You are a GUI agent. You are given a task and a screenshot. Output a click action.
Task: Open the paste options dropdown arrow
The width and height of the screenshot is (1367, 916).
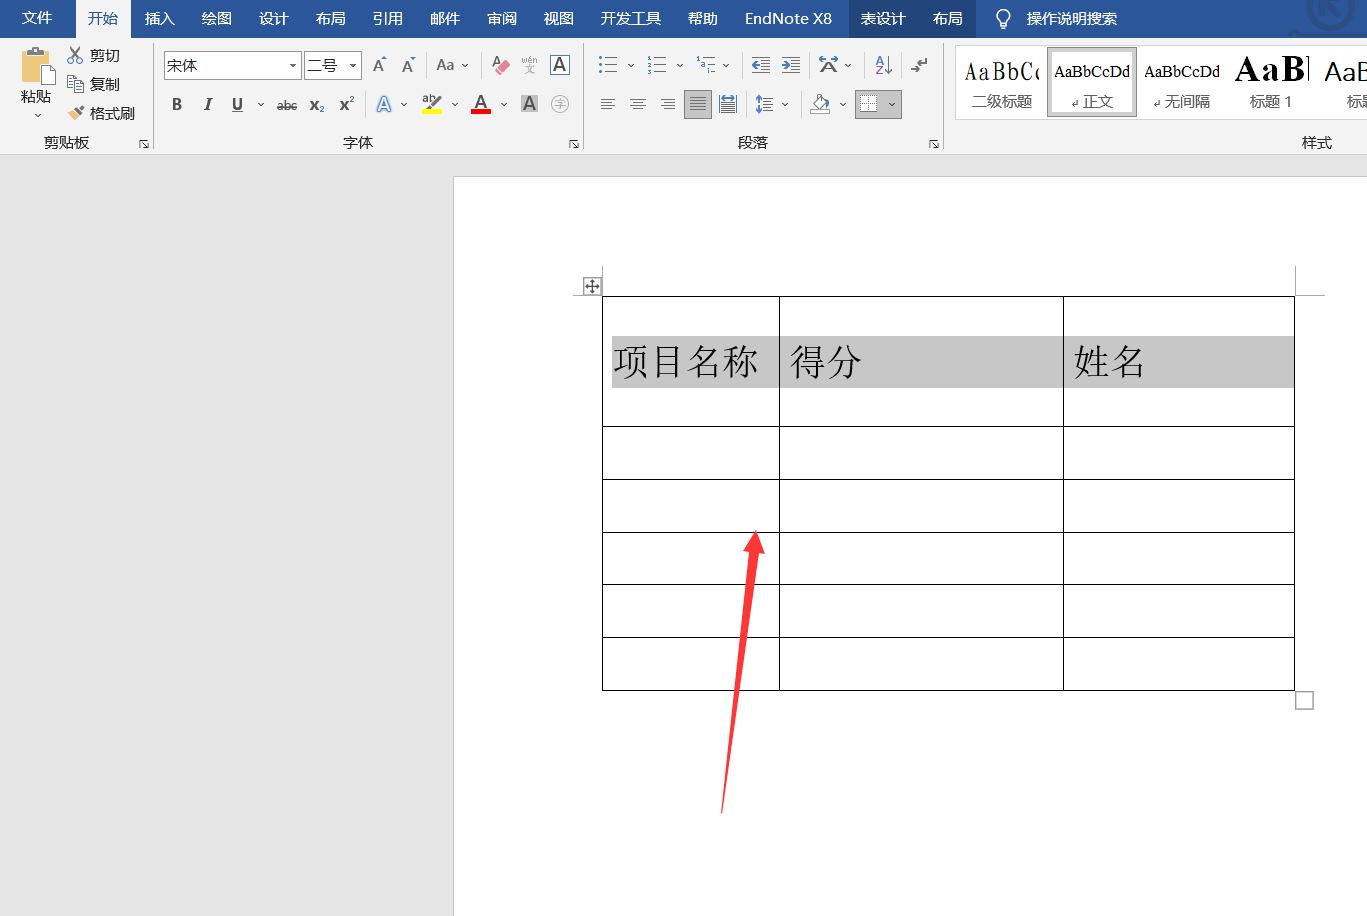pos(38,116)
